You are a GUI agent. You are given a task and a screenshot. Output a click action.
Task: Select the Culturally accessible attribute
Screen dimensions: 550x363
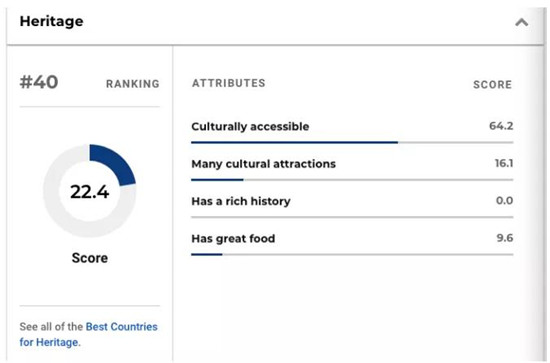click(x=250, y=126)
